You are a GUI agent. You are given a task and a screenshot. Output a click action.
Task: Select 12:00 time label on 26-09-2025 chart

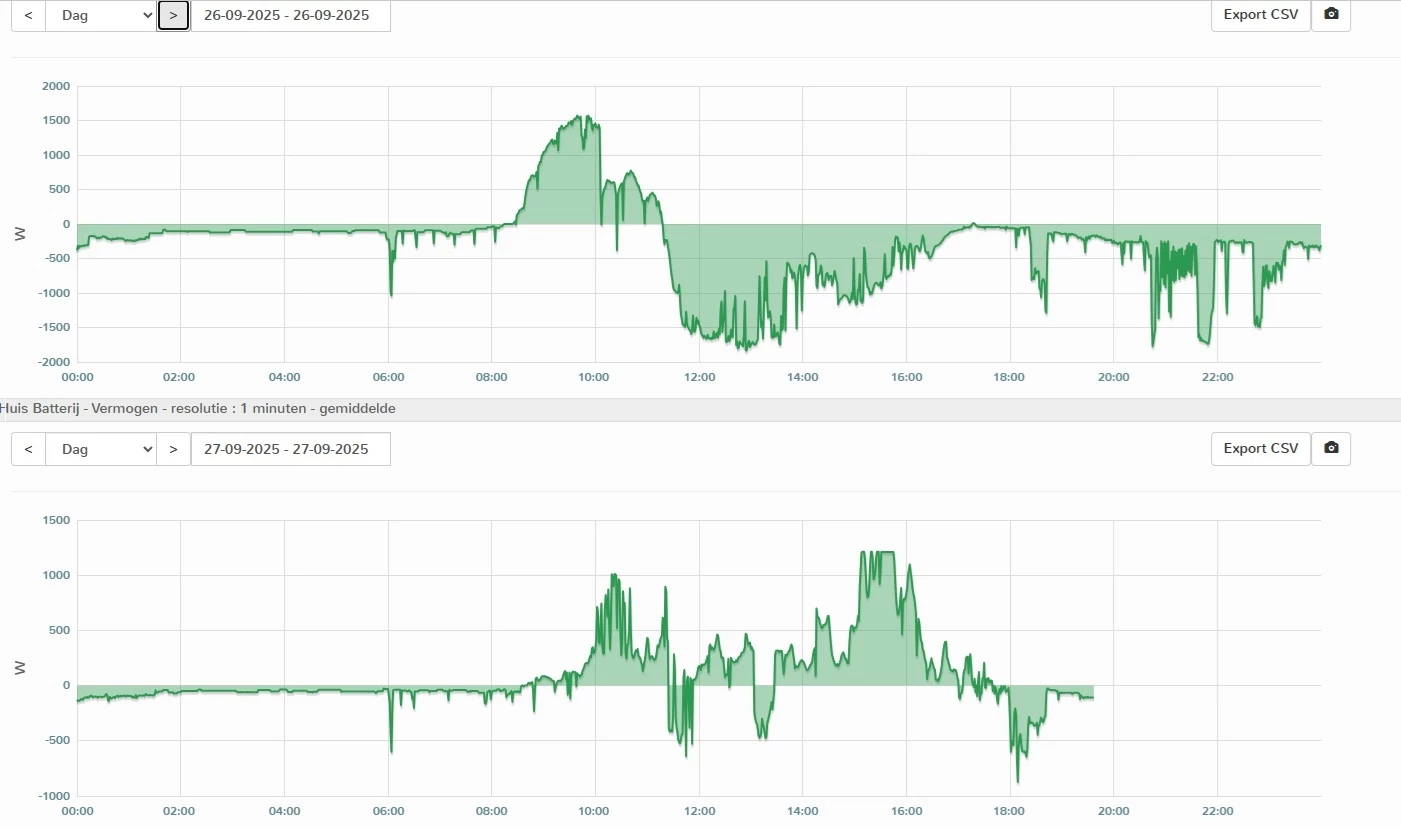pyautogui.click(x=699, y=377)
